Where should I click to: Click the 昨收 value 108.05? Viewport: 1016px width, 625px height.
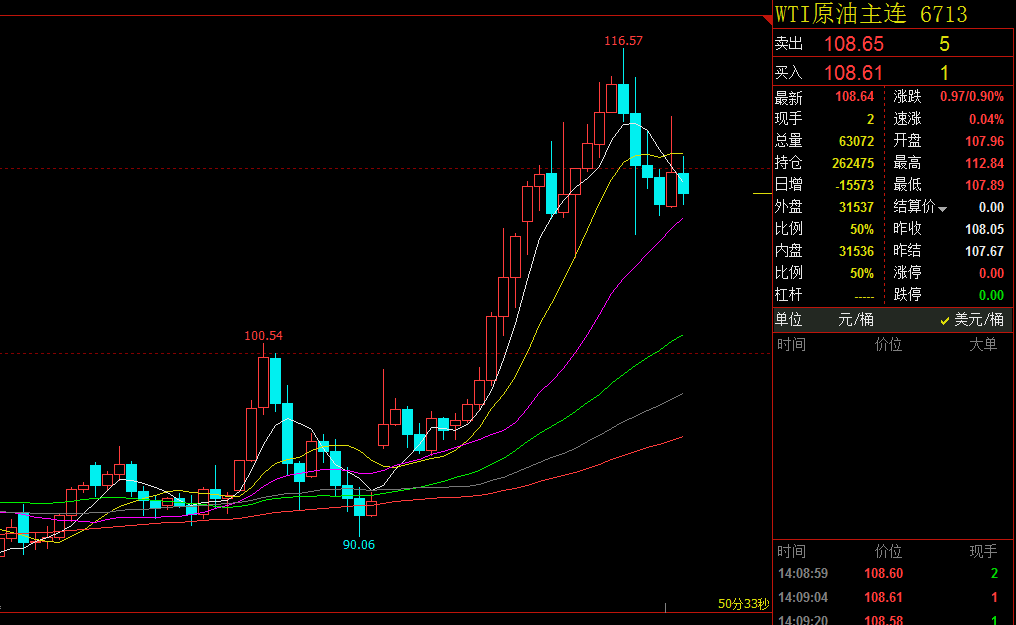point(984,229)
